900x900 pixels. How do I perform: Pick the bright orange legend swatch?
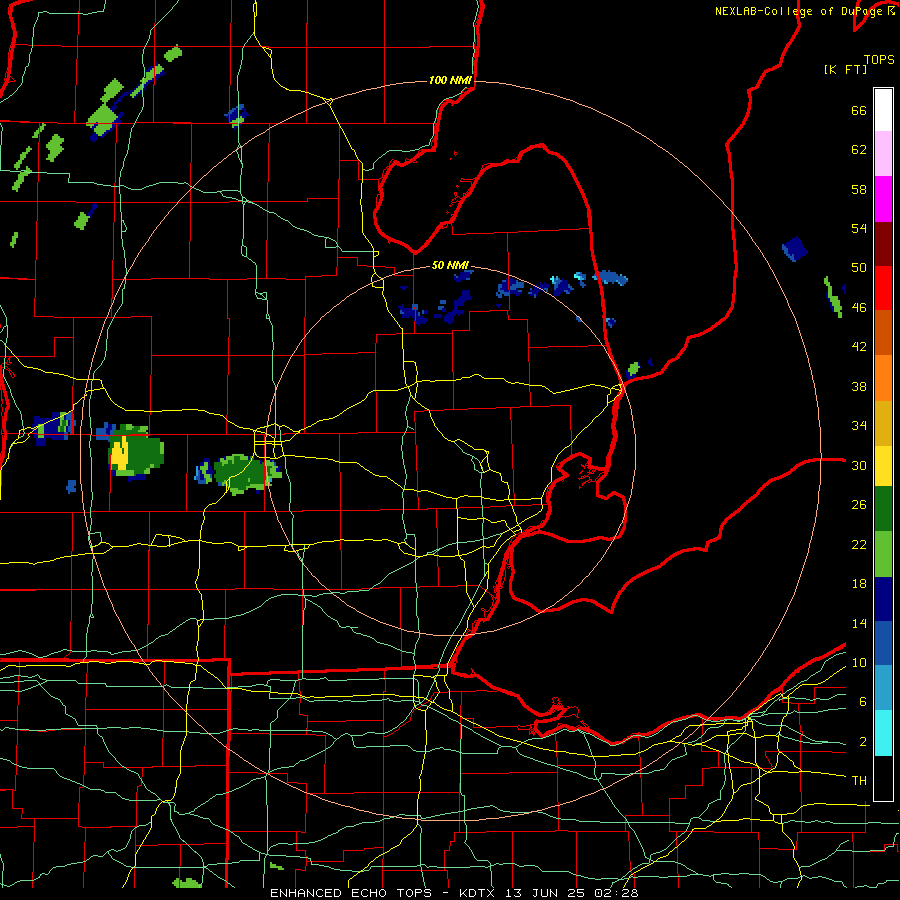883,378
